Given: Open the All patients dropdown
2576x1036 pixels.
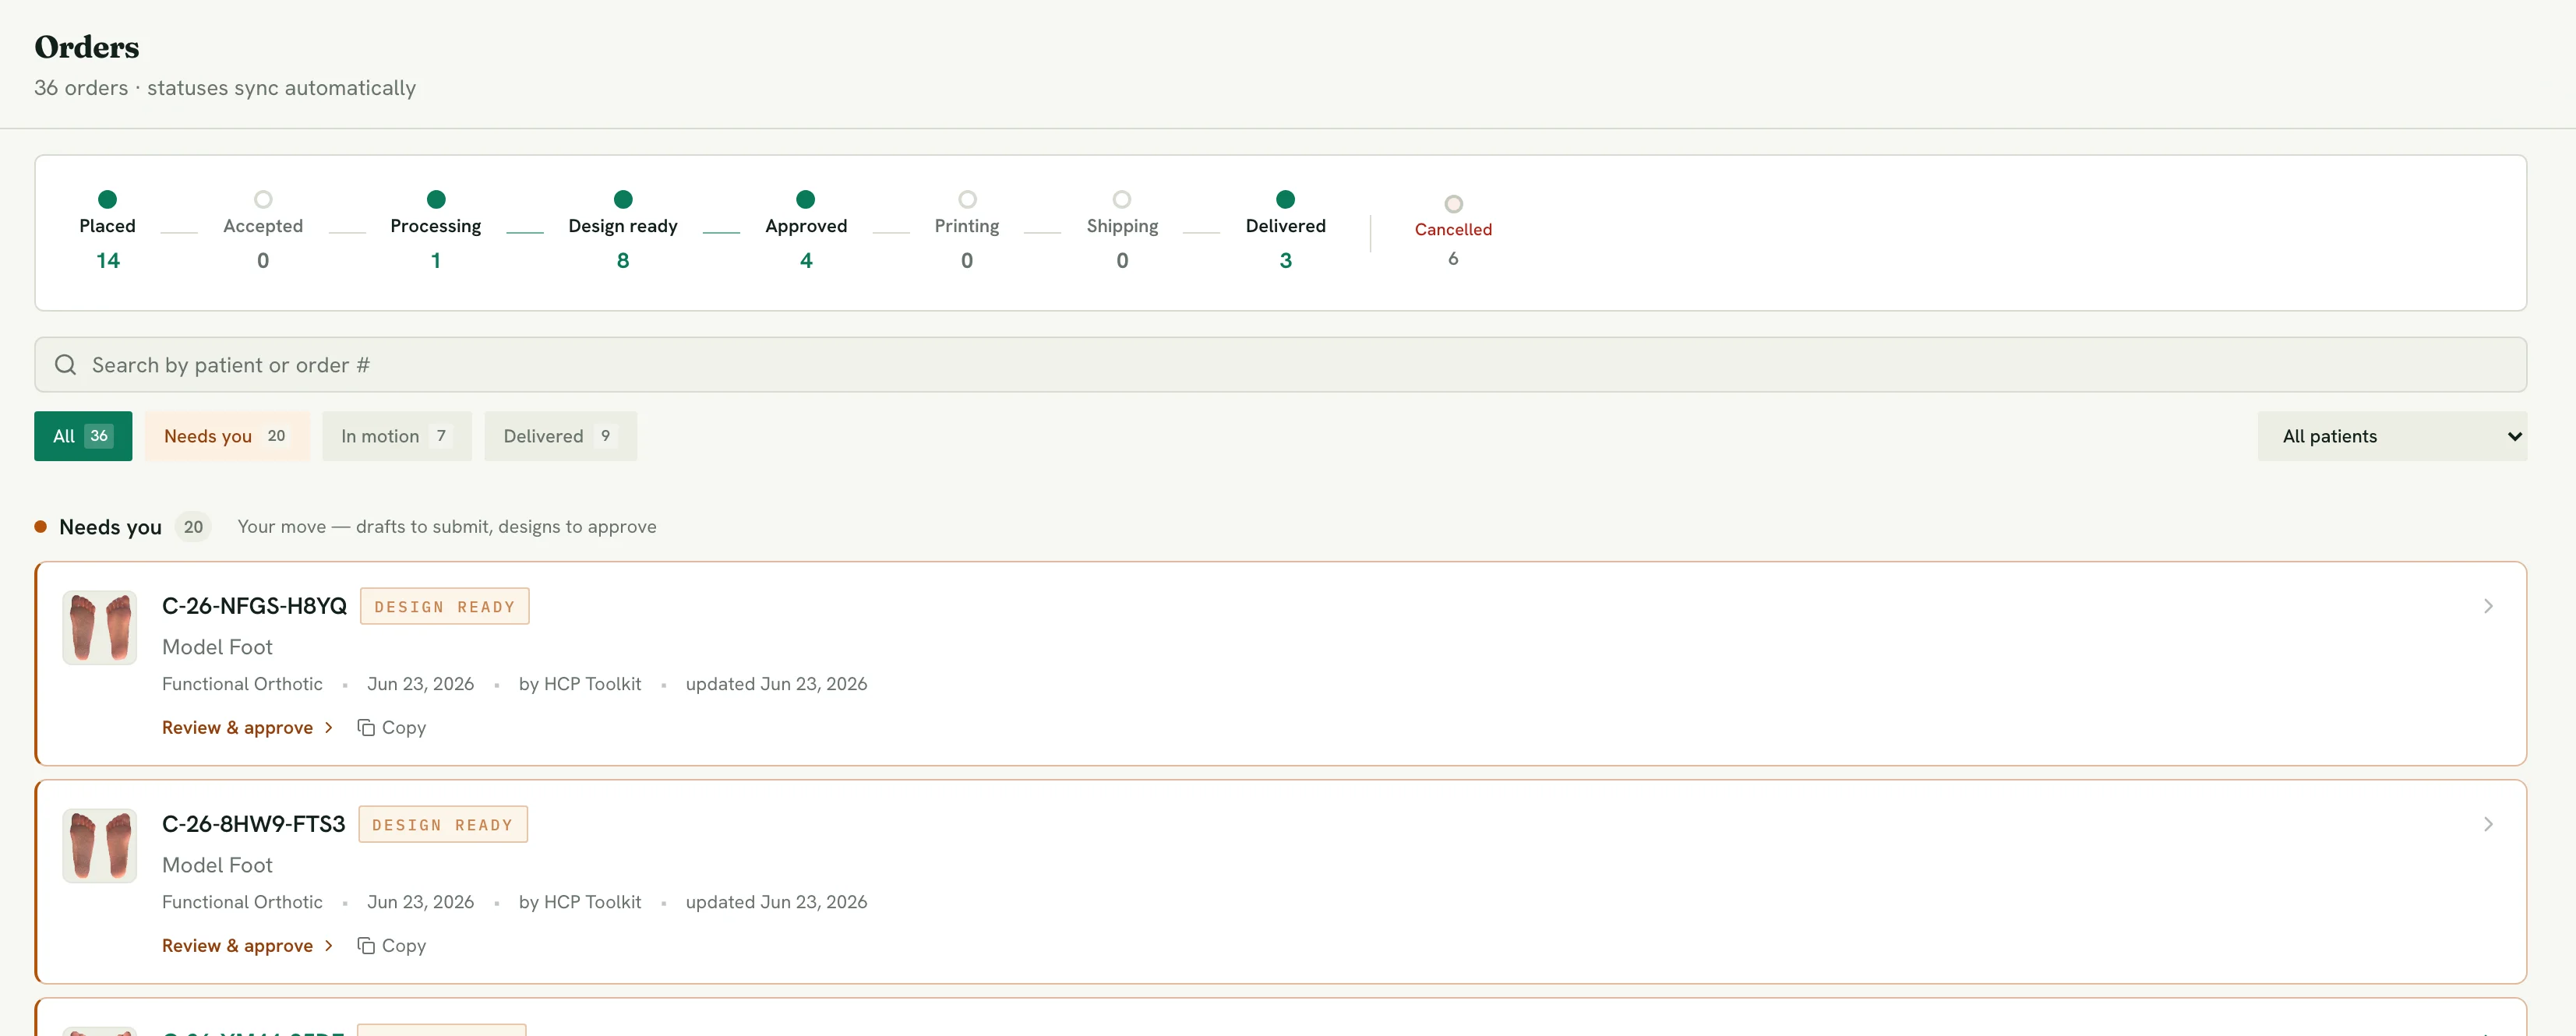Looking at the screenshot, I should tap(2391, 436).
